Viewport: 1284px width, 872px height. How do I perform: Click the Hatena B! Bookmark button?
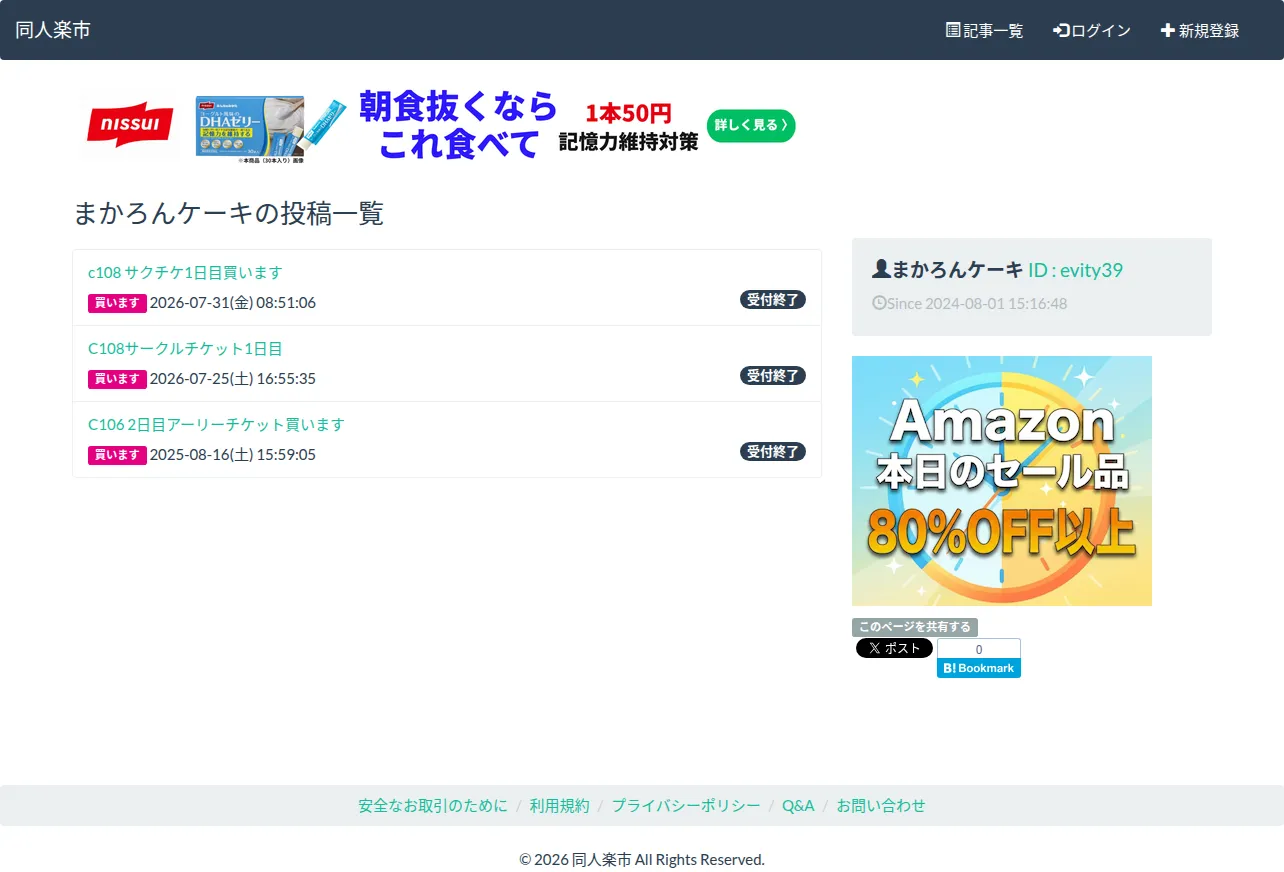[979, 668]
